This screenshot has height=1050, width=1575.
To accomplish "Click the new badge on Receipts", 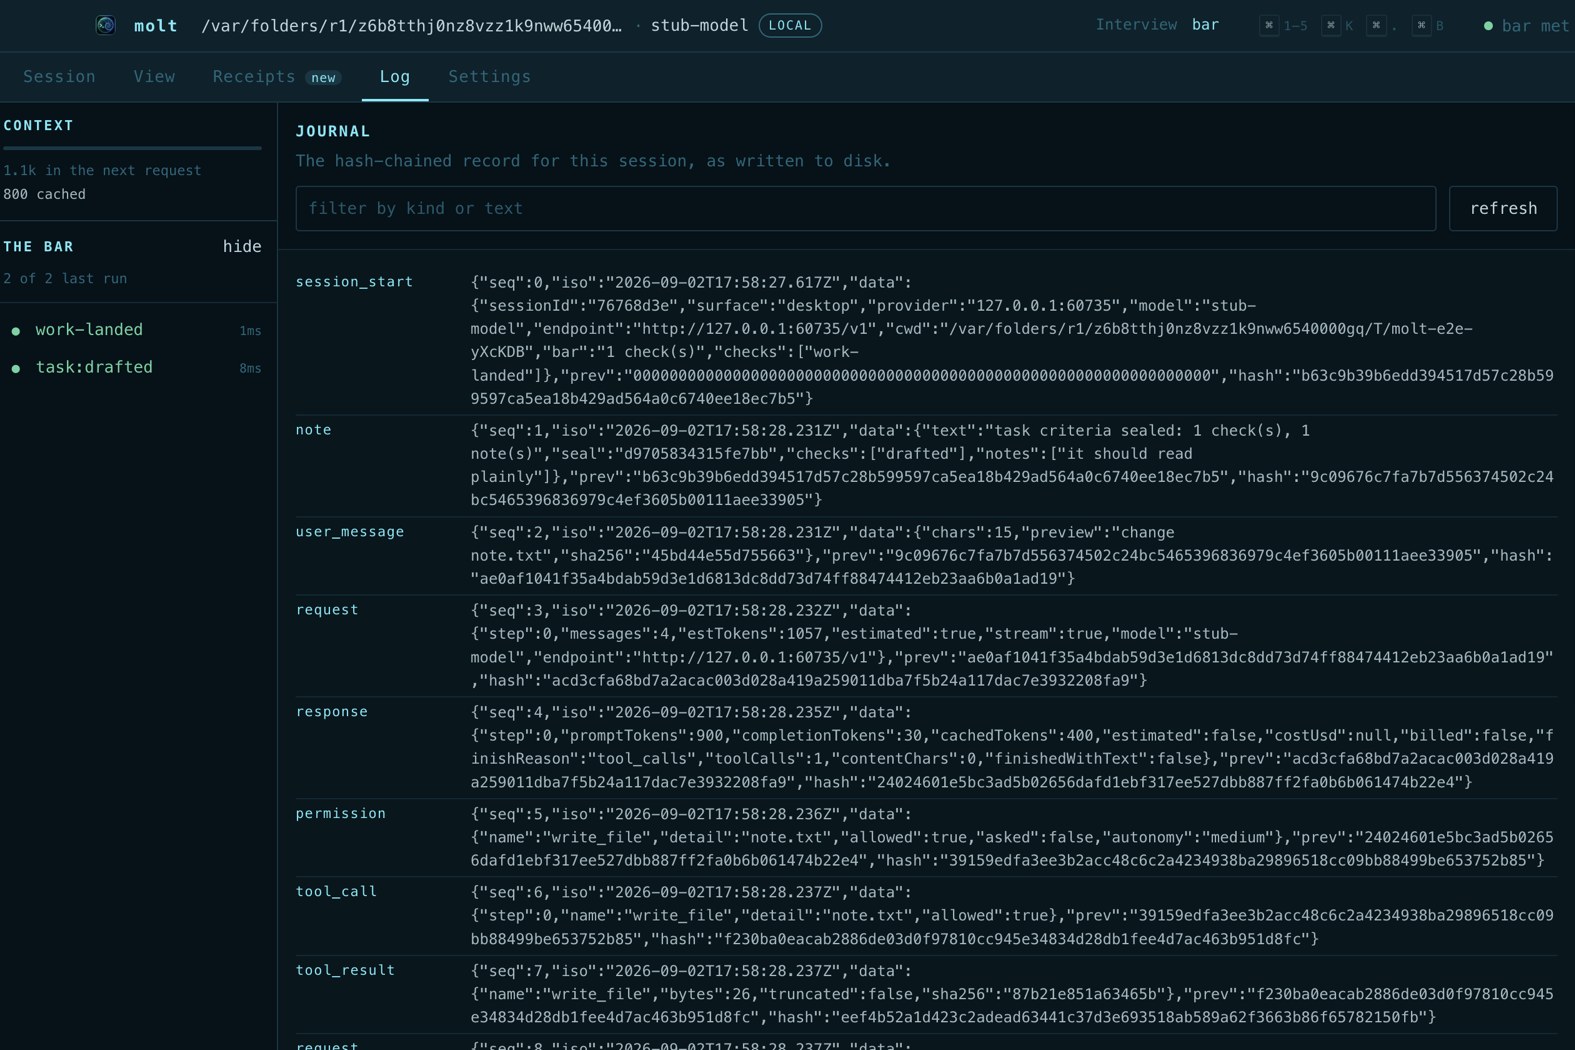I will point(323,78).
